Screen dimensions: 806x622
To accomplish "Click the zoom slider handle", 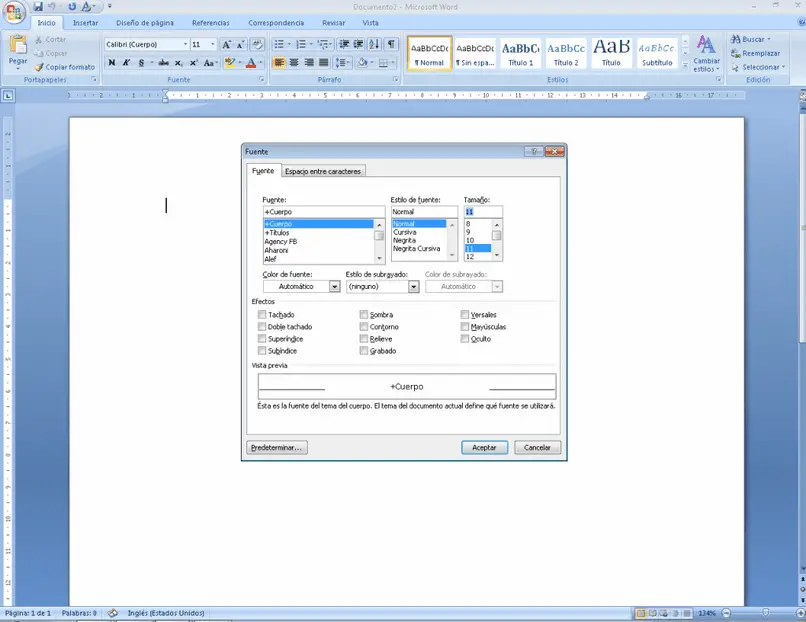I will (x=765, y=613).
